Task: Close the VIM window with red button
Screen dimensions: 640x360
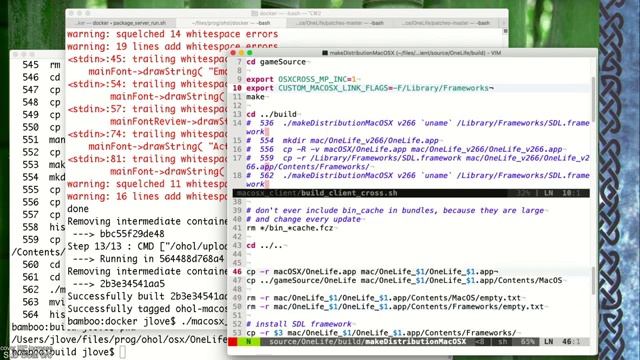Action: 233,53
